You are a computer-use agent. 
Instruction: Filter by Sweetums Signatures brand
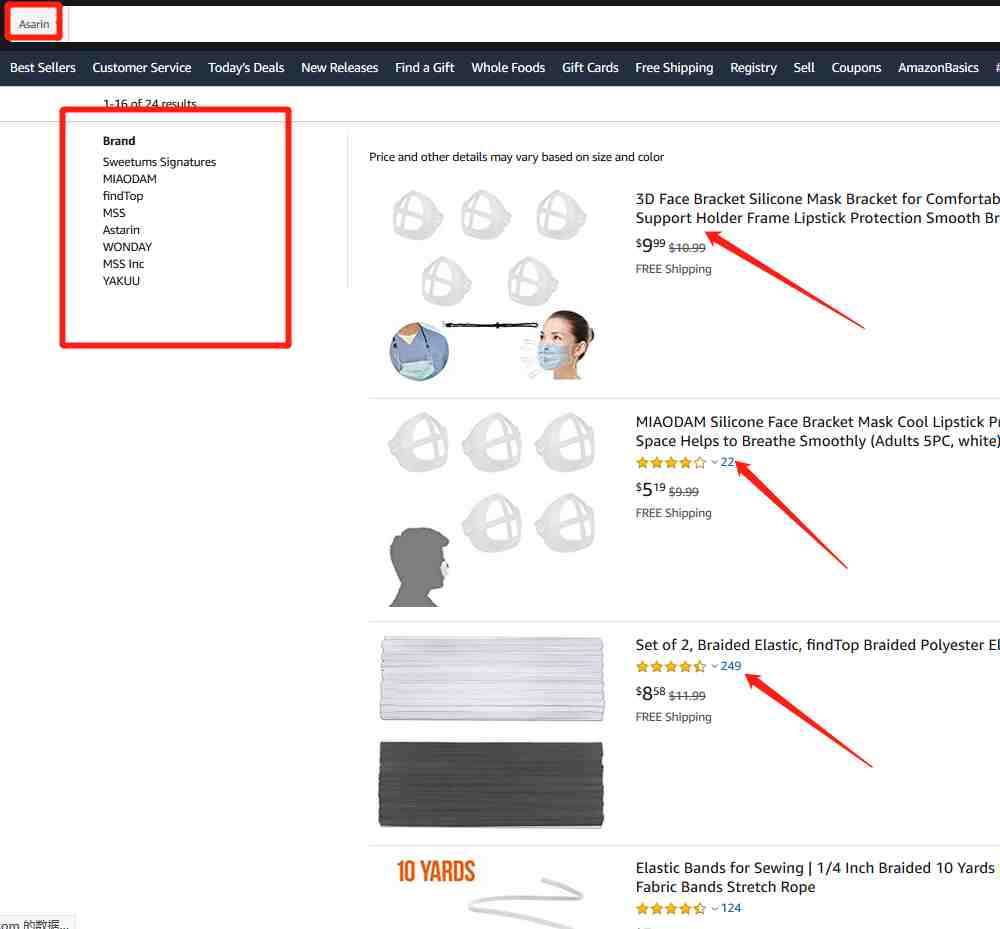pyautogui.click(x=159, y=162)
